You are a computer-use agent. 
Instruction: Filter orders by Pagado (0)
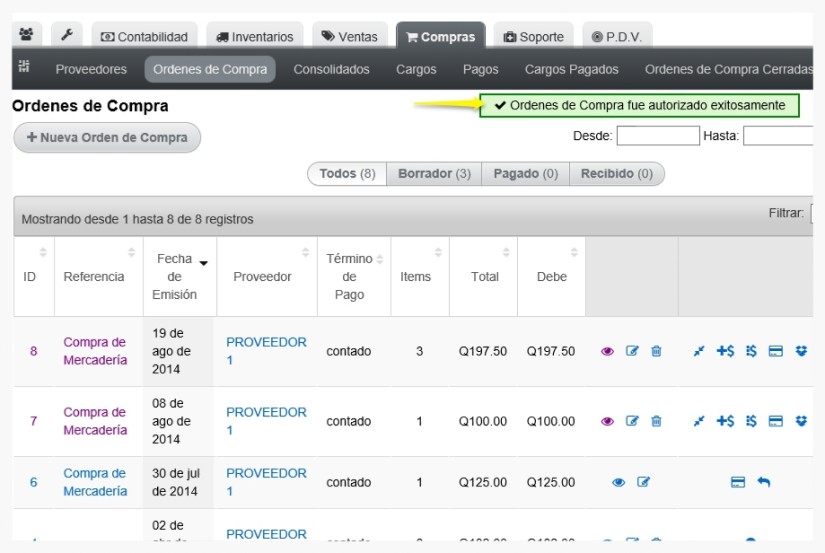click(526, 174)
